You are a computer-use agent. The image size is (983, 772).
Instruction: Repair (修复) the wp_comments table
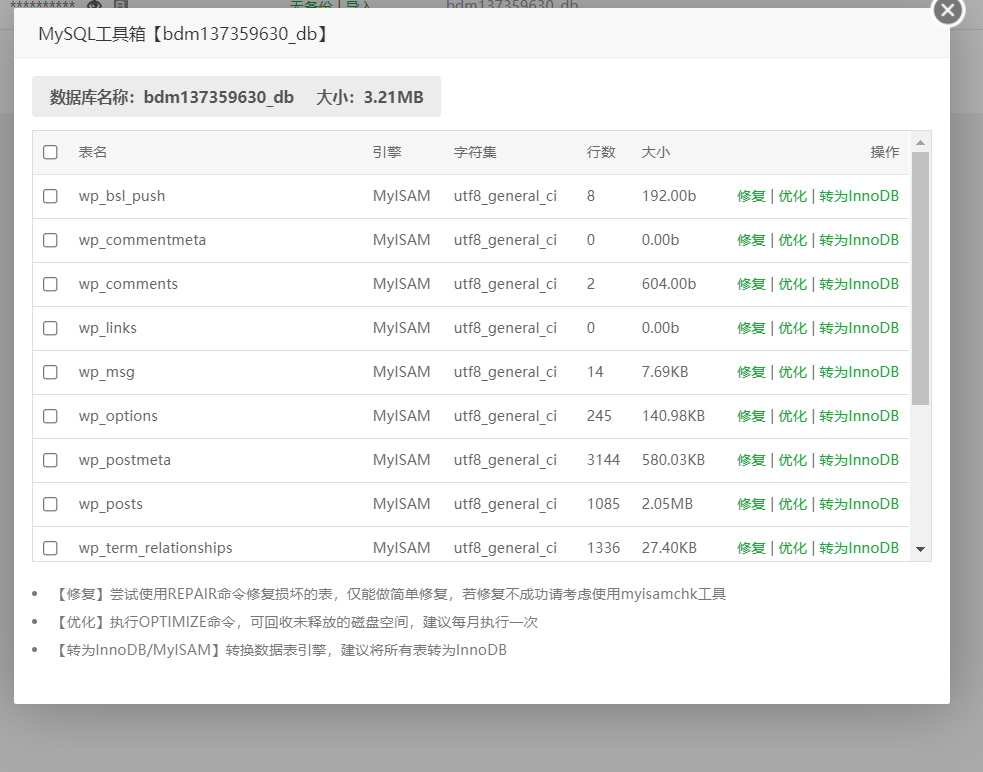tap(751, 284)
